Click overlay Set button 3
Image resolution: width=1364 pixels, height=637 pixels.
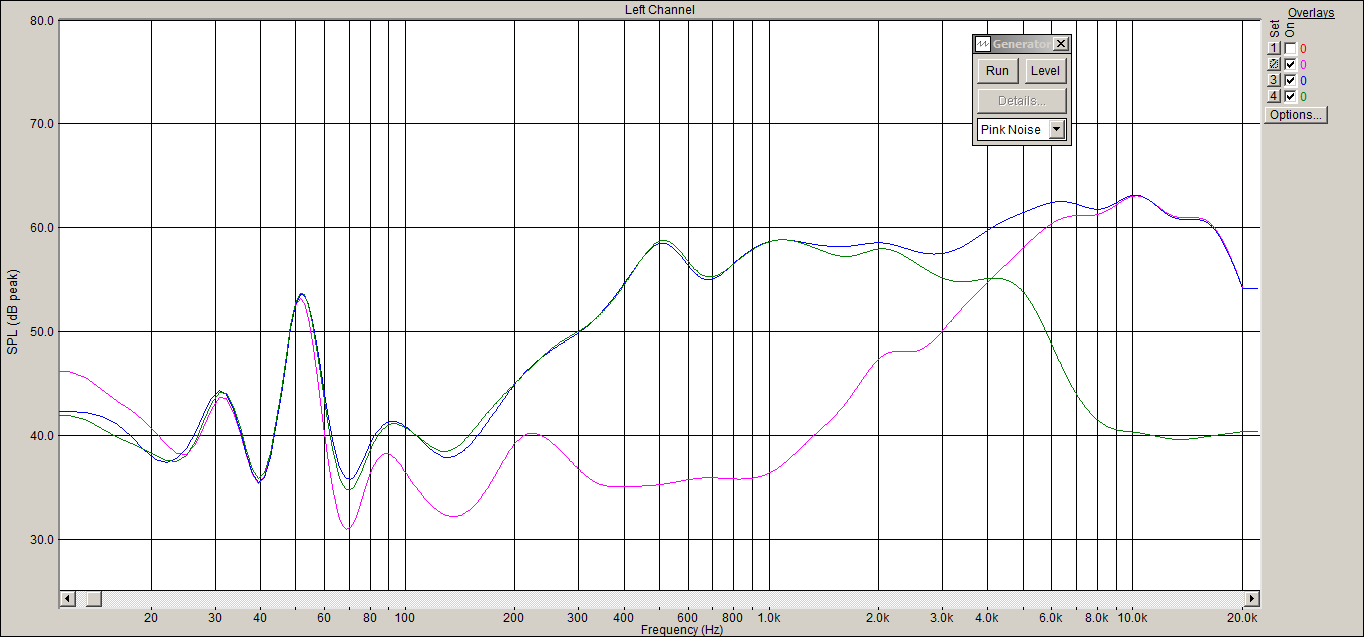tap(1274, 80)
